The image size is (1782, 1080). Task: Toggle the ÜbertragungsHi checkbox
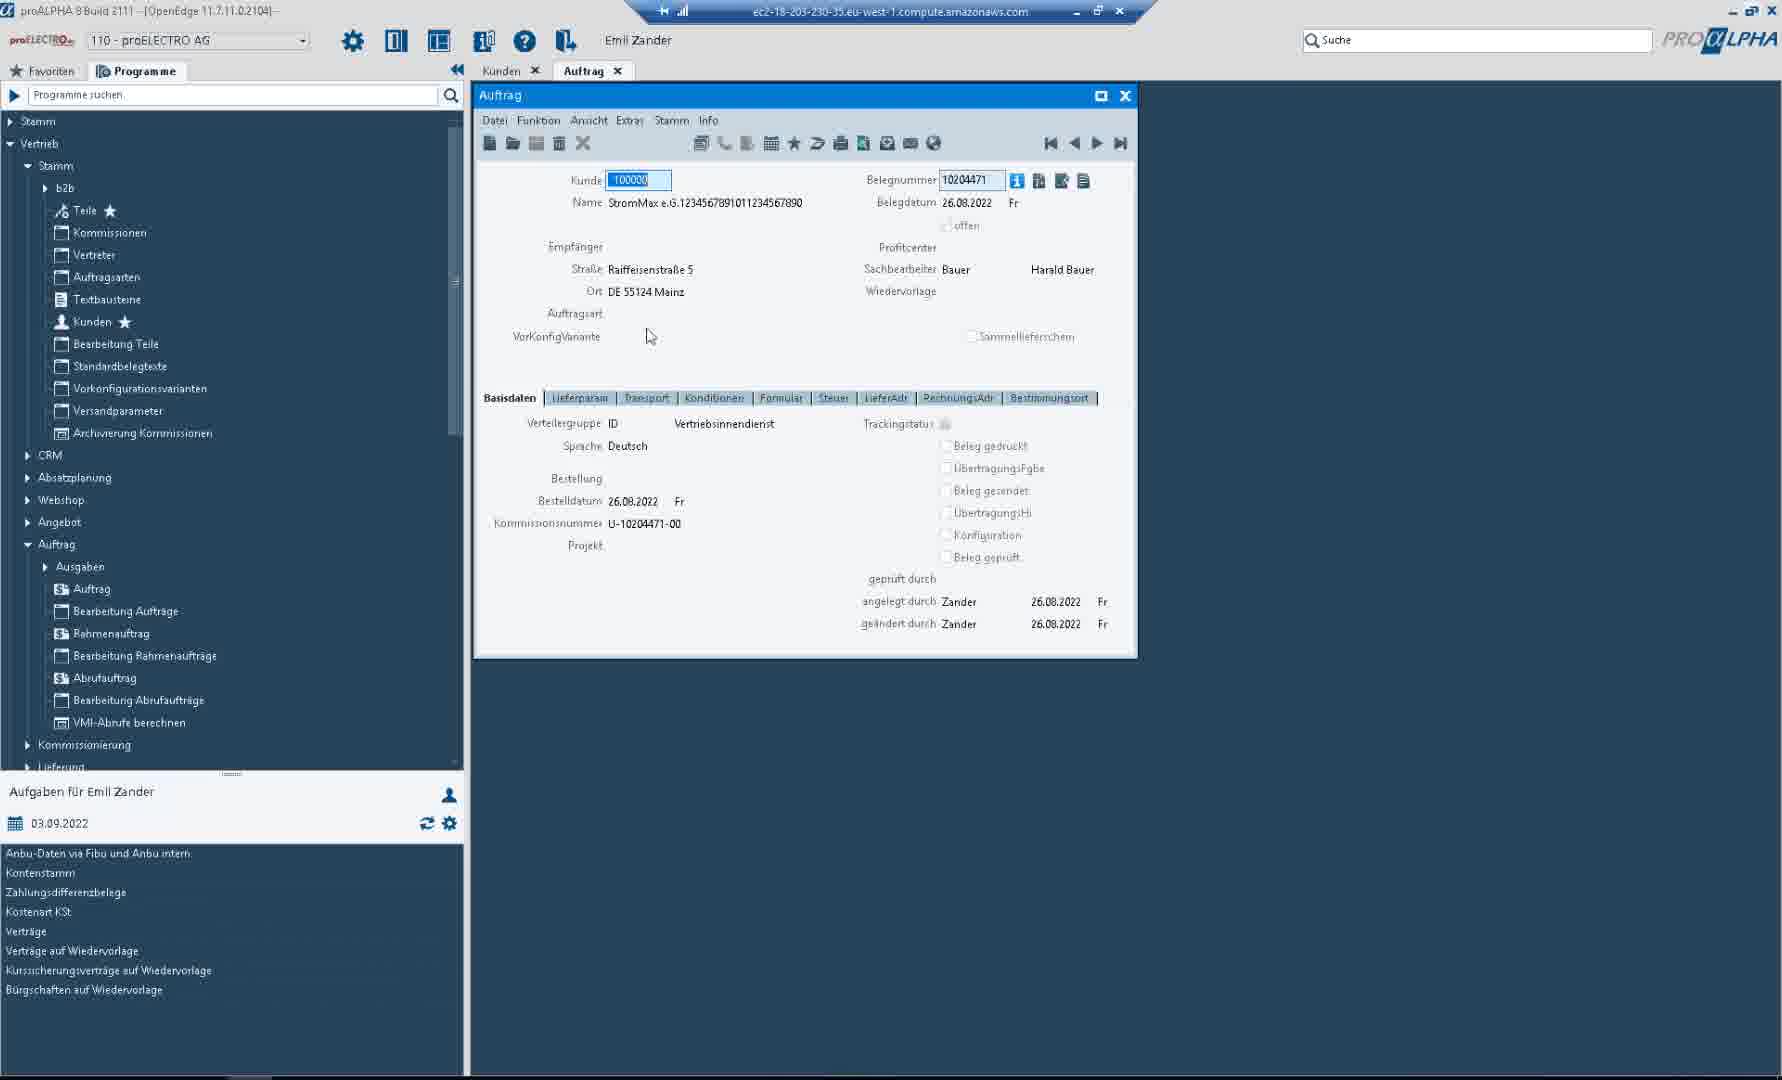tap(945, 513)
